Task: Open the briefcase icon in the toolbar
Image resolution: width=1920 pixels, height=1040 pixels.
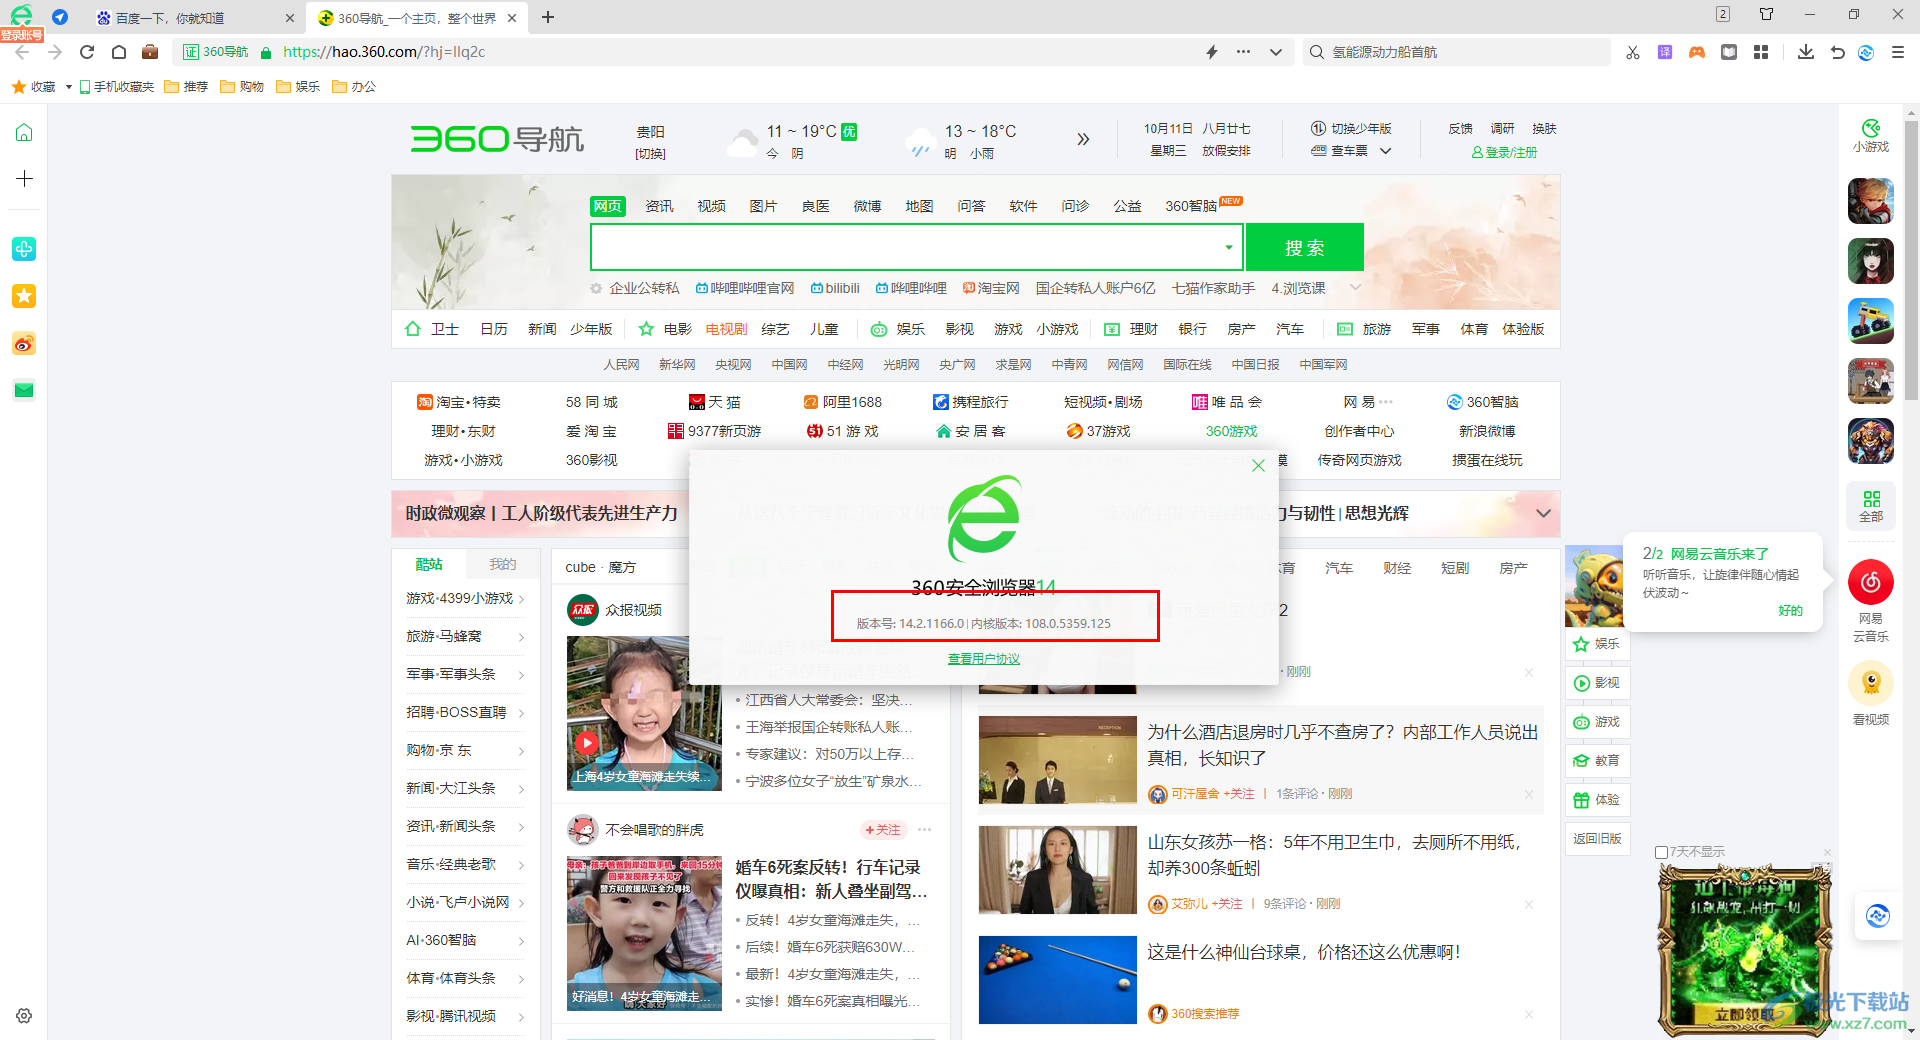Action: pos(150,52)
